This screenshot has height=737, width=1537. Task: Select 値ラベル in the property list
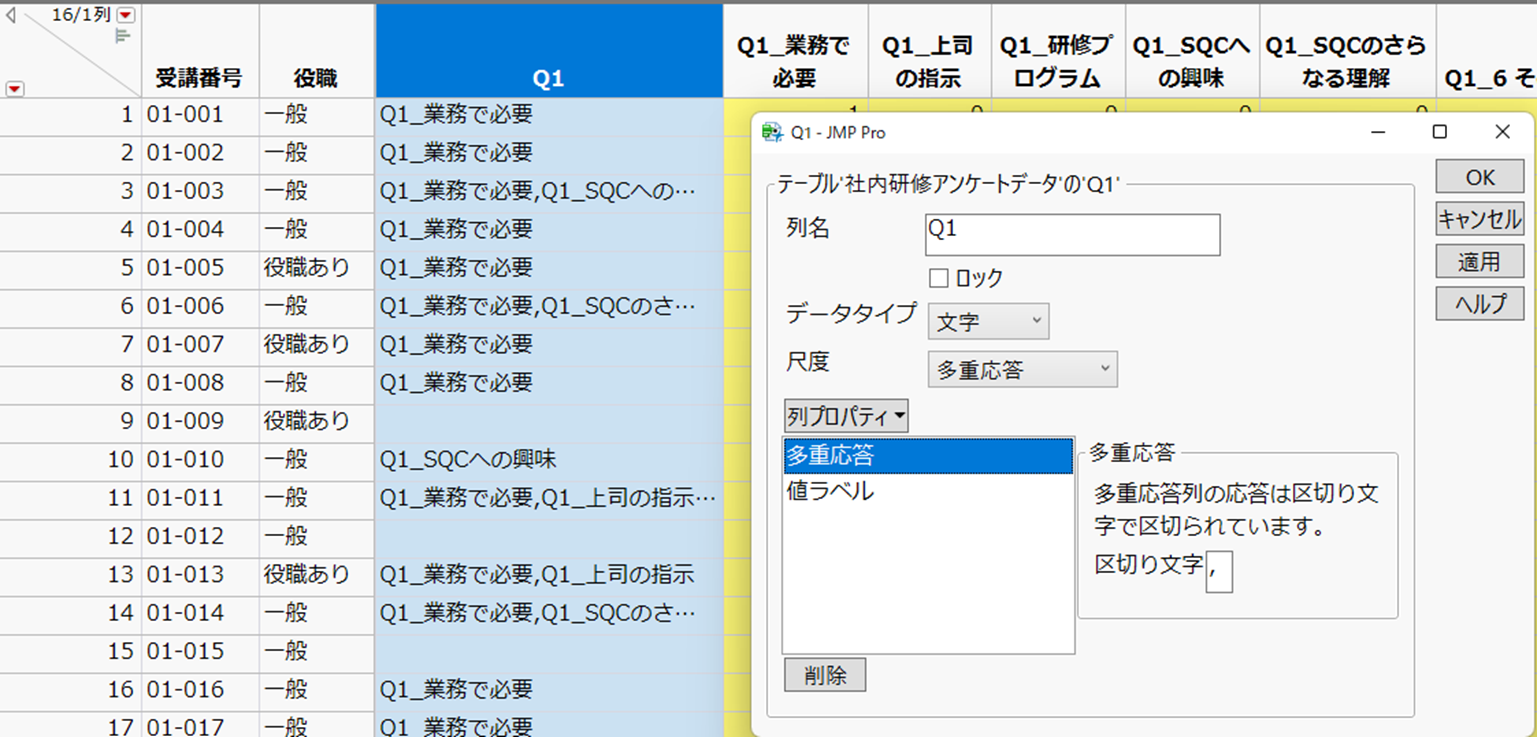(x=830, y=491)
